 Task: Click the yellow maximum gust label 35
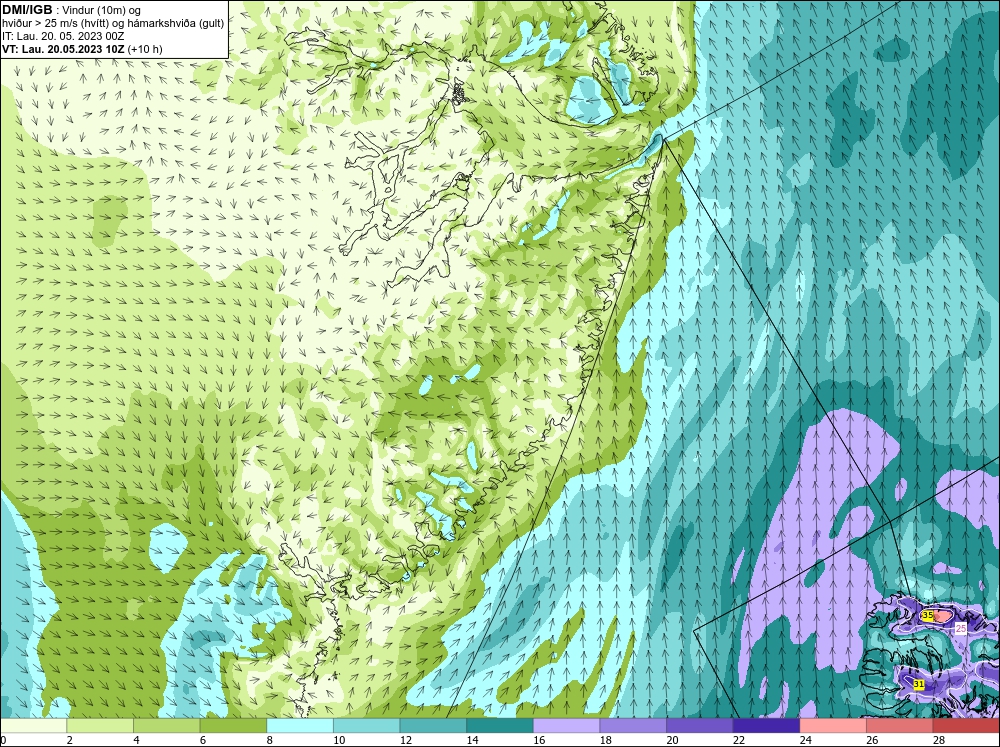click(927, 616)
